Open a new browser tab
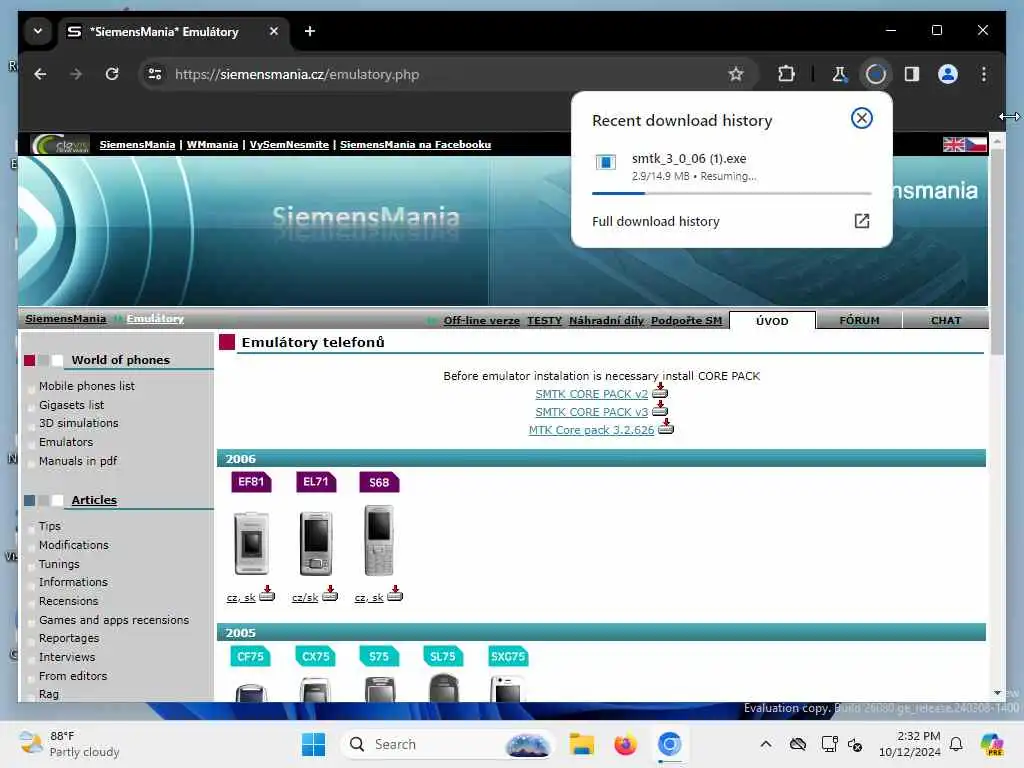This screenshot has width=1024, height=768. coord(310,31)
